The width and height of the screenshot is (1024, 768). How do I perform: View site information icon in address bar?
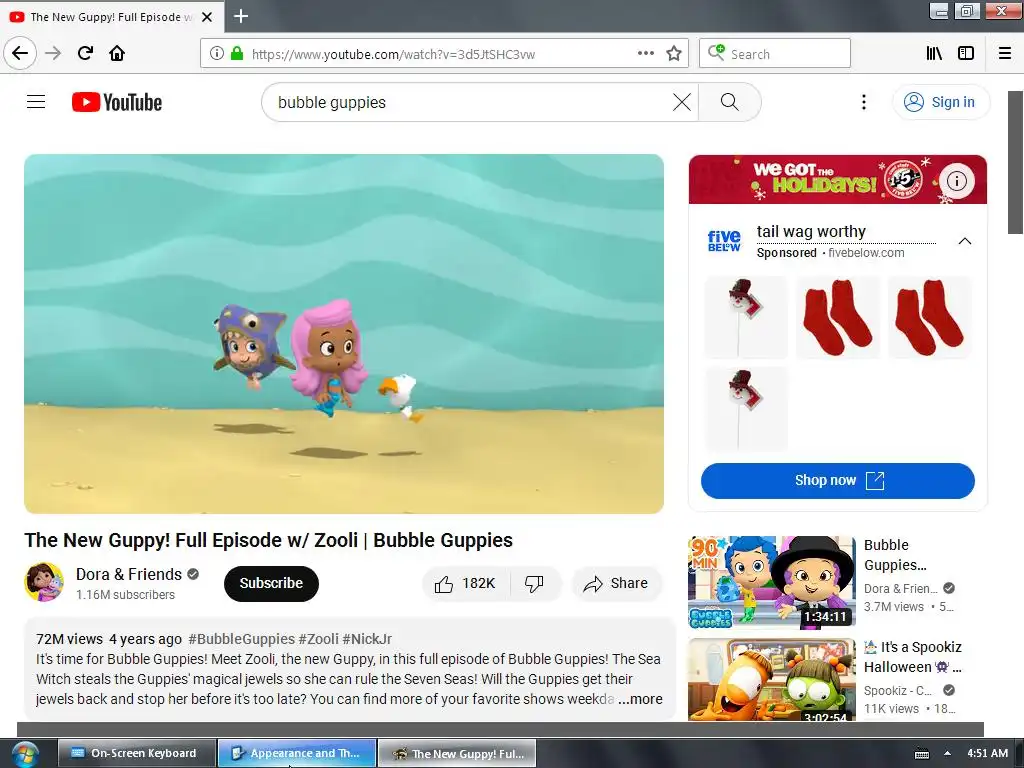pyautogui.click(x=216, y=53)
